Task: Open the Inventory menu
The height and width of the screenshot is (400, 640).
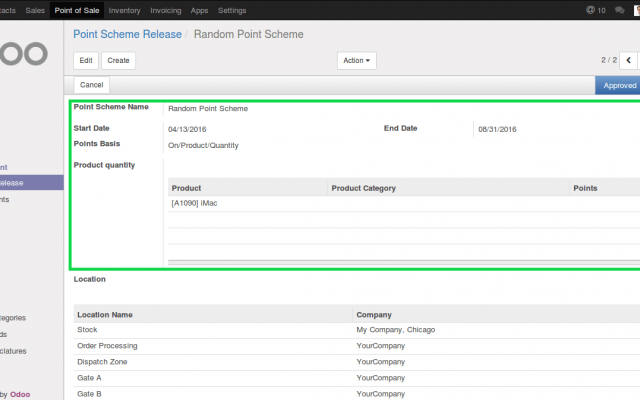Action: (124, 10)
